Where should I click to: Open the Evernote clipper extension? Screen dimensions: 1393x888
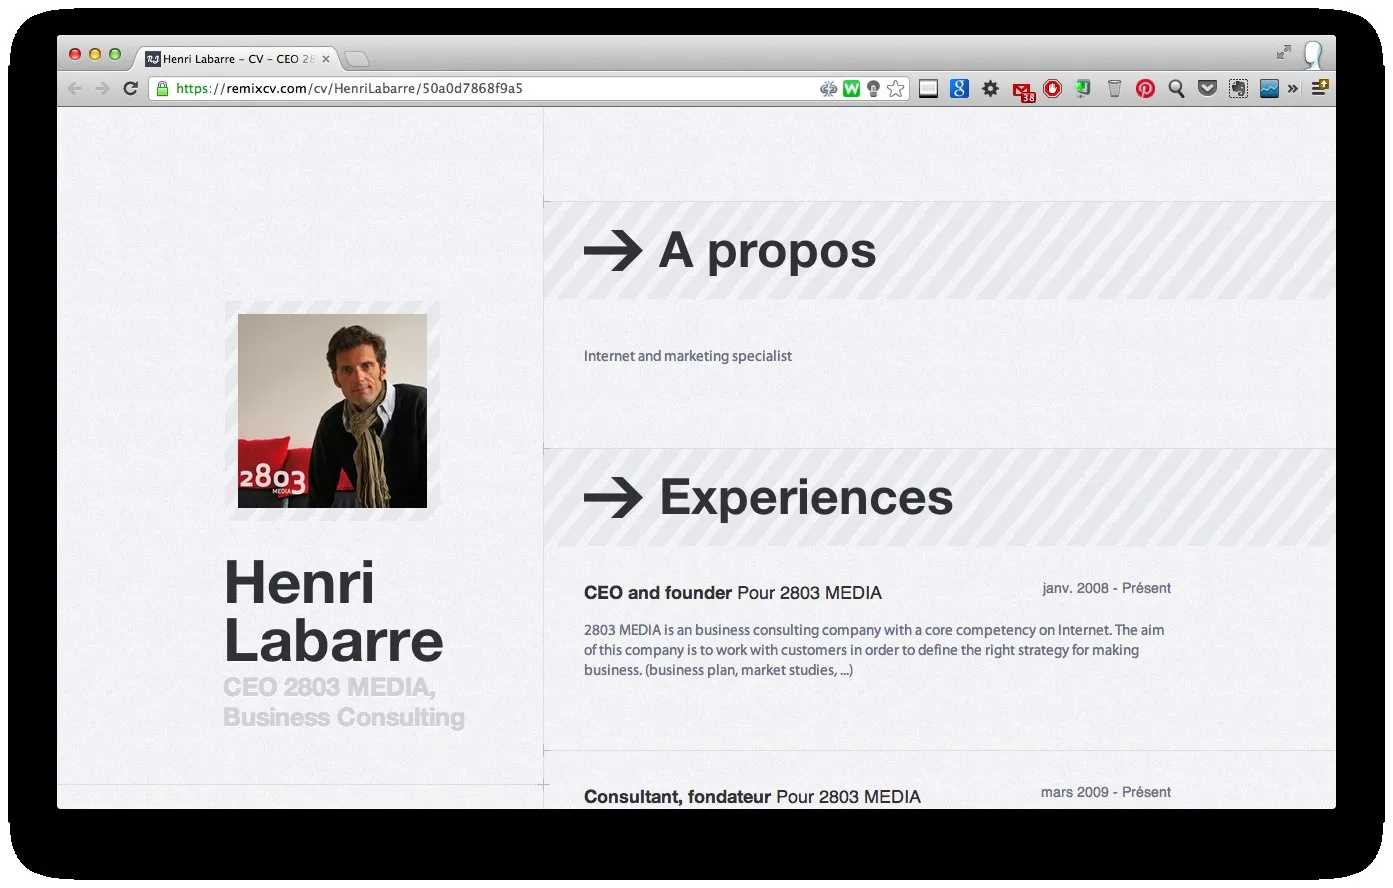[x=1239, y=89]
